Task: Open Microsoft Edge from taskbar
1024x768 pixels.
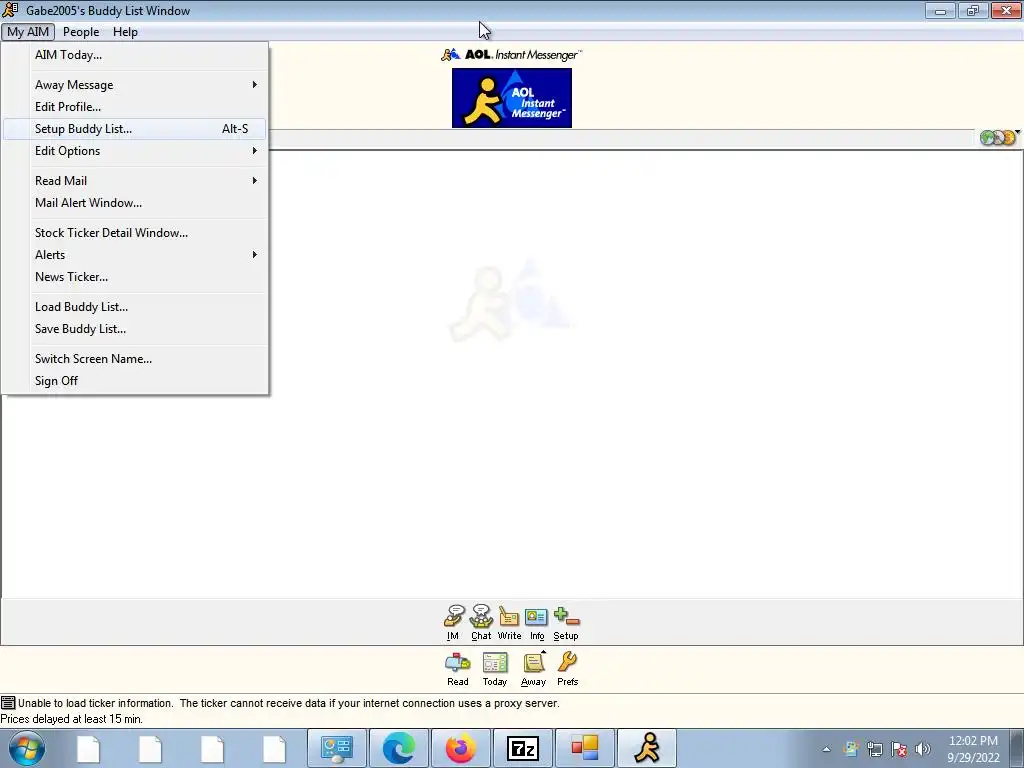Action: click(x=399, y=748)
